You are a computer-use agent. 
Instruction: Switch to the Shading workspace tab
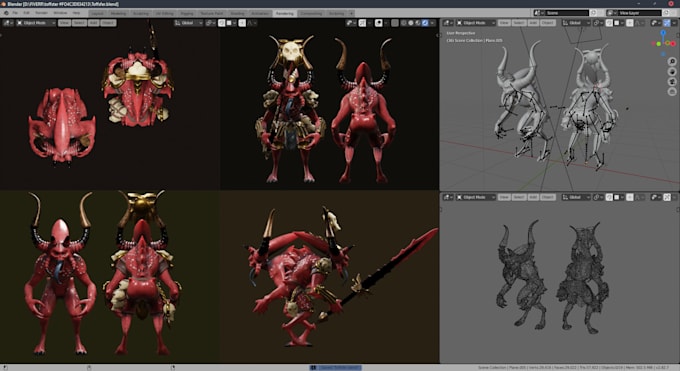[237, 13]
